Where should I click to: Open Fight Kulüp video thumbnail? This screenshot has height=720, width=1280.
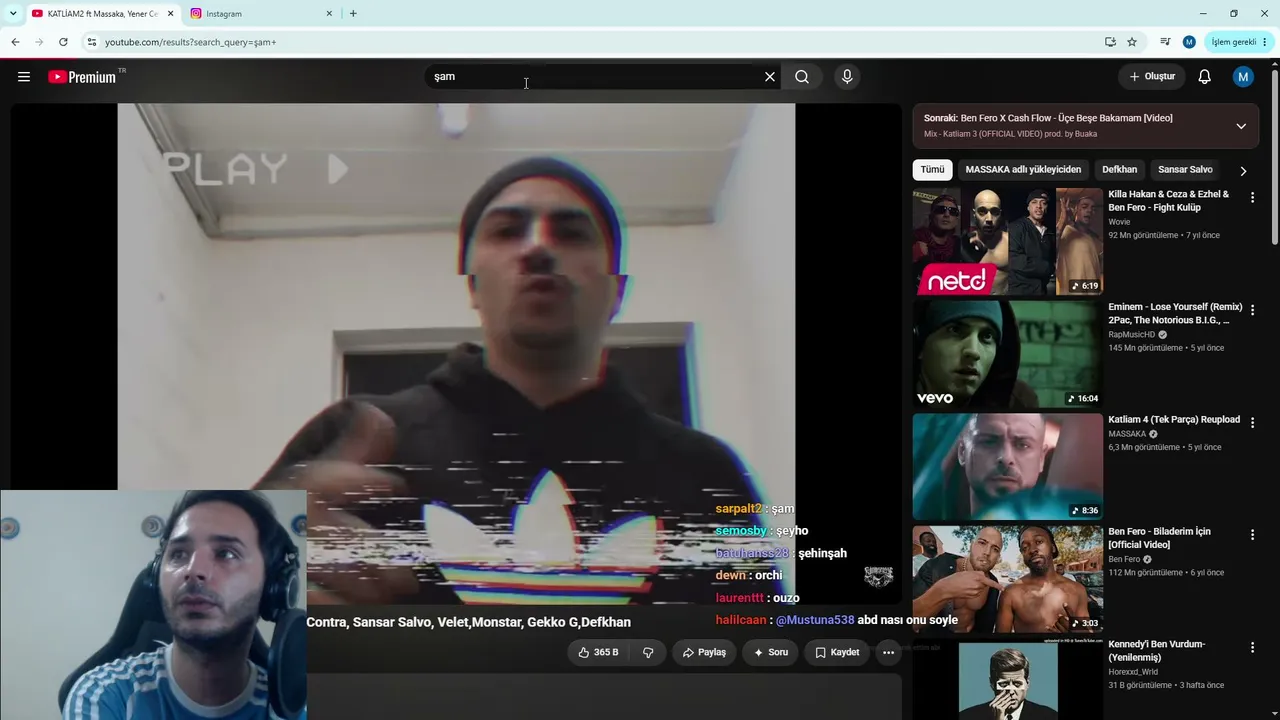(x=1007, y=241)
